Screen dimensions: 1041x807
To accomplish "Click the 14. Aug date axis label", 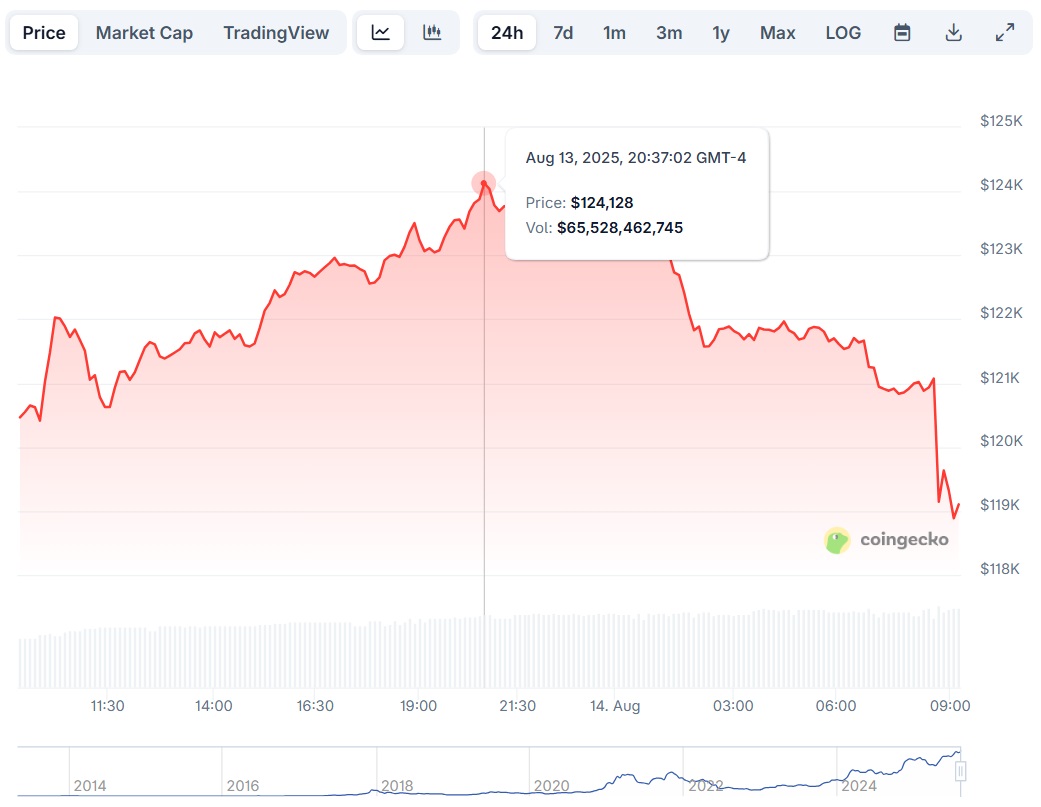I will coord(615,706).
